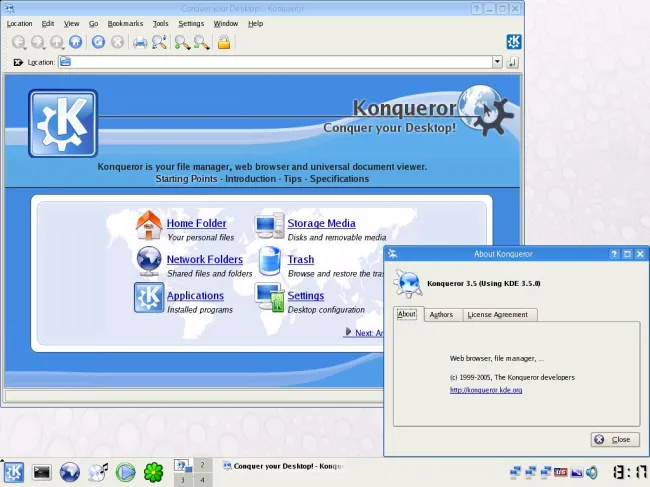Open the Window menu
650x487 pixels.
226,24
